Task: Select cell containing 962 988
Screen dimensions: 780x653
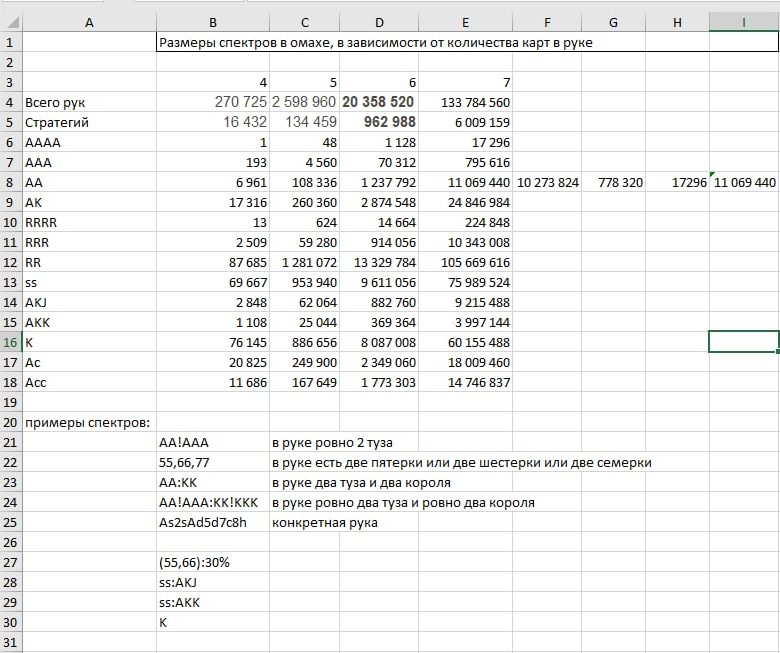Action: pos(378,122)
